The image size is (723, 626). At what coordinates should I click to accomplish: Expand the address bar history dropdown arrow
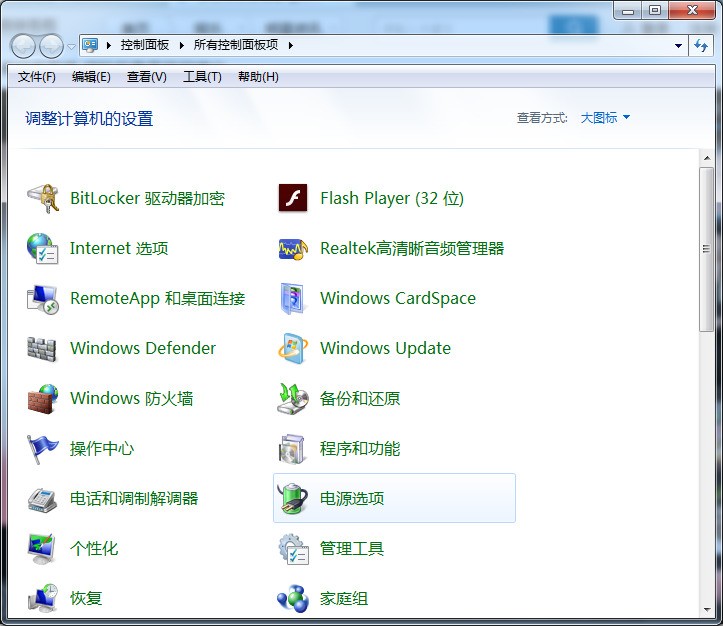click(x=678, y=46)
